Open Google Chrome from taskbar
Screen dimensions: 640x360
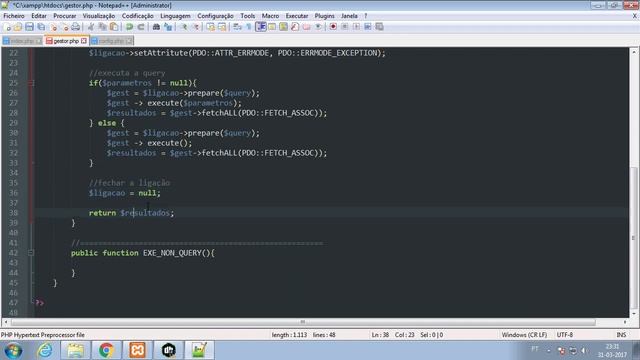point(106,351)
